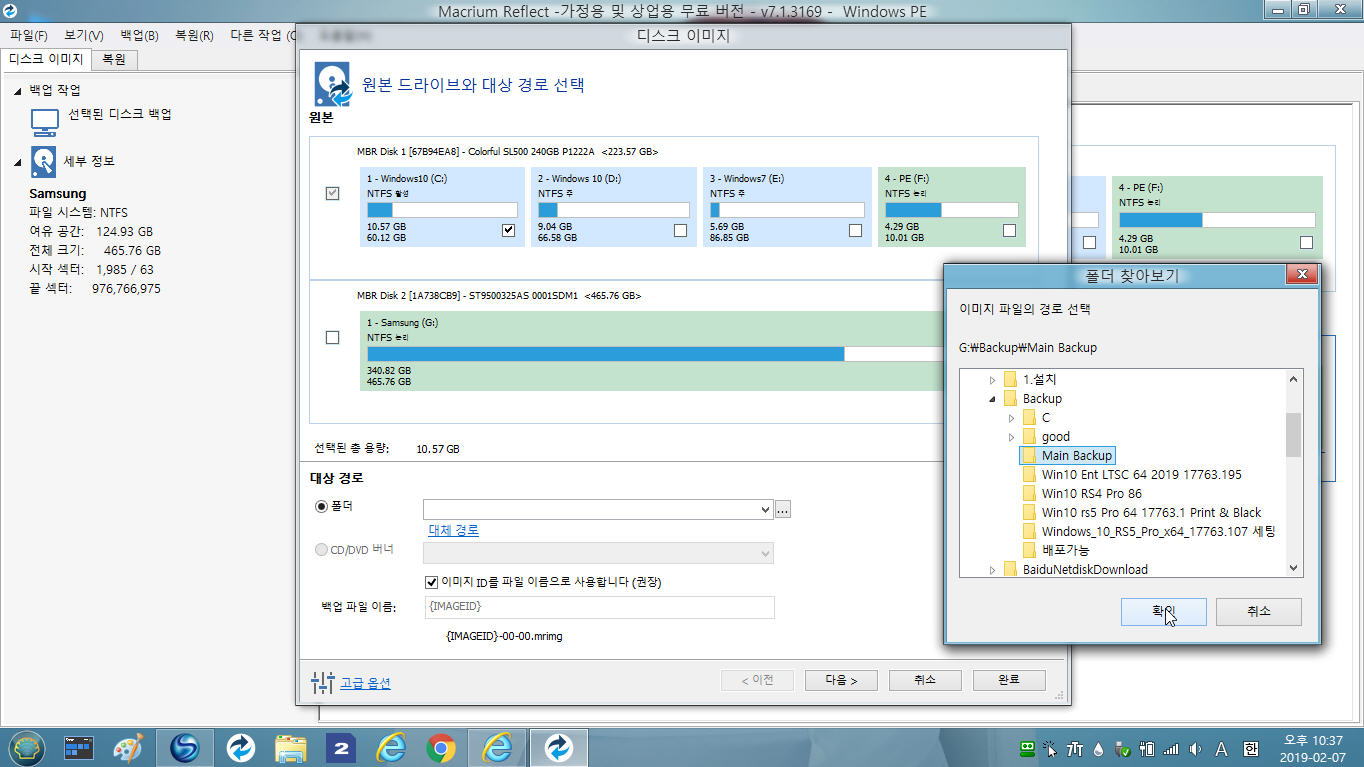Check the Windows 10 (D:) partition checkbox

pyautogui.click(x=681, y=230)
